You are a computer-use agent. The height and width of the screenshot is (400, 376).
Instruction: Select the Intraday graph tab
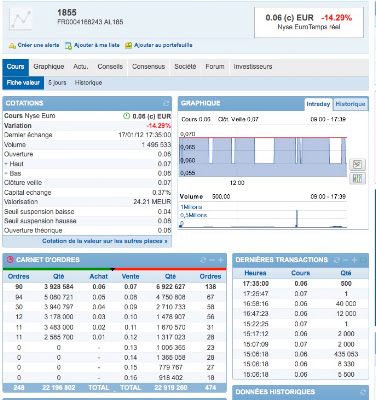[x=318, y=104]
